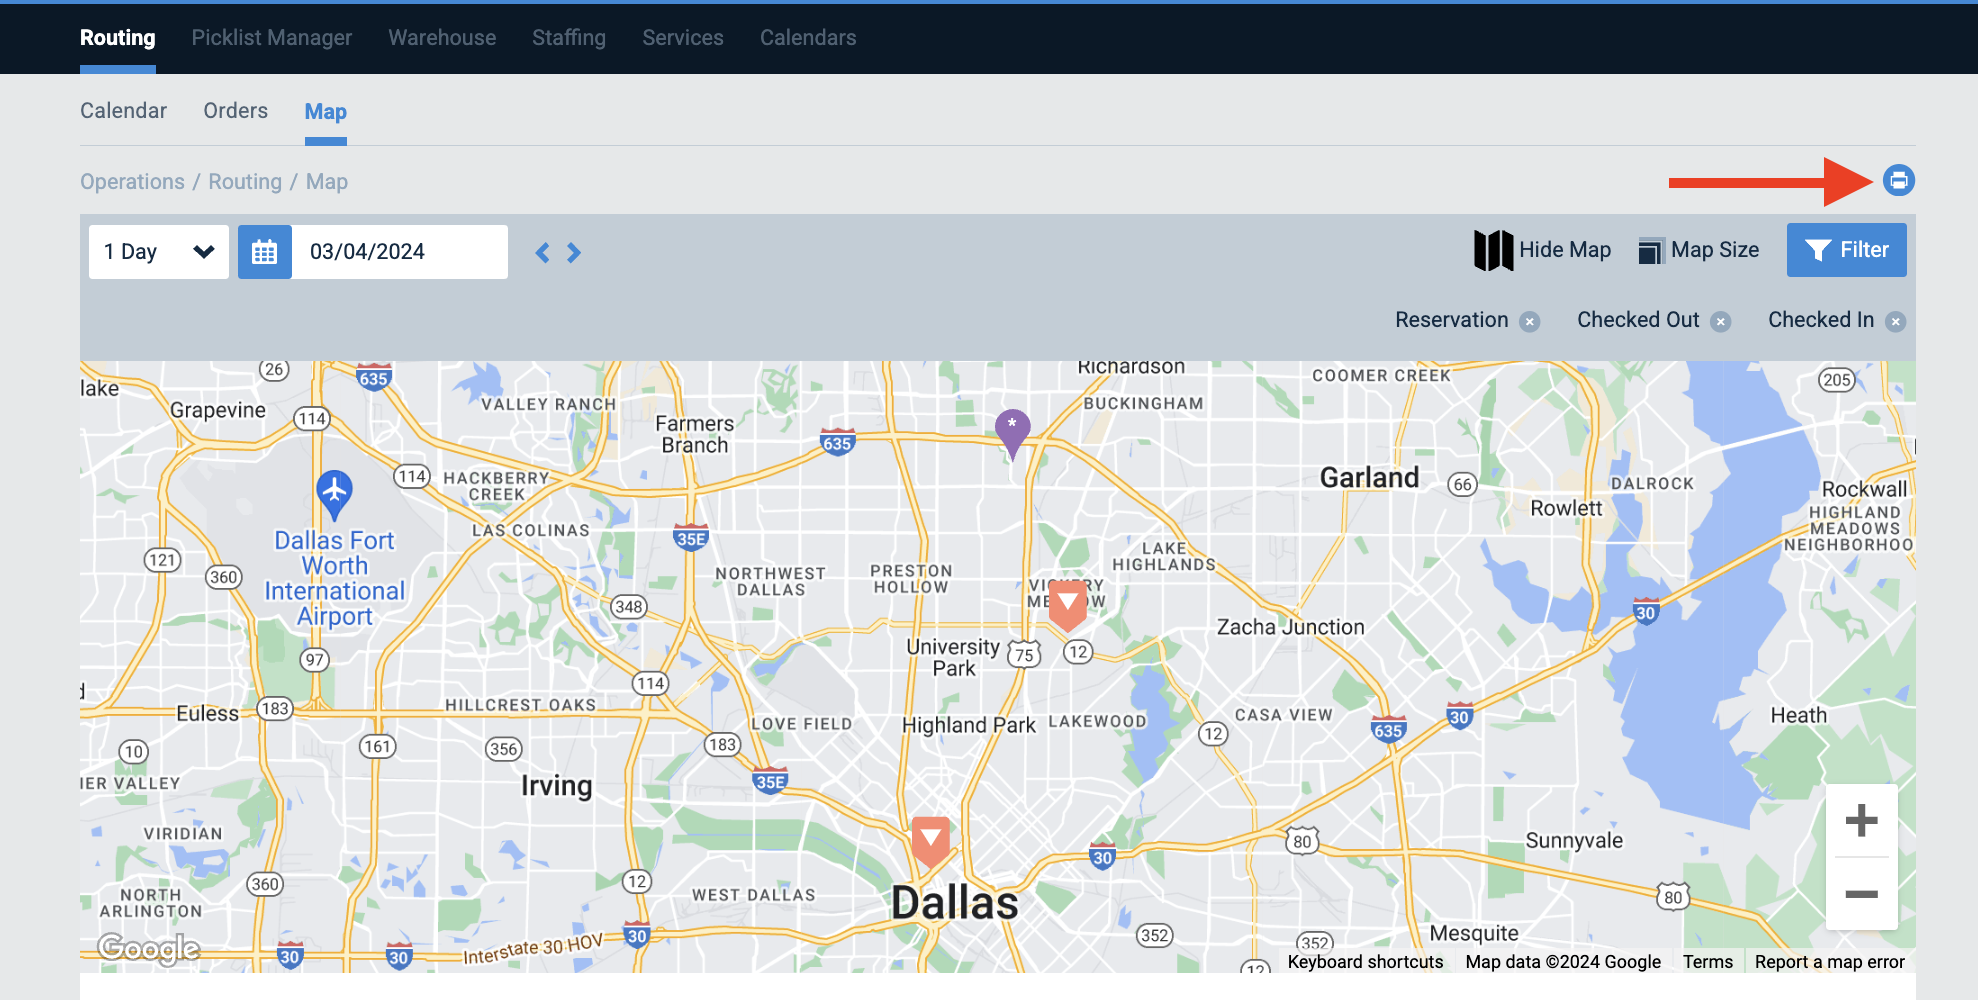Click the Zacha Junction label on the map

[1290, 627]
